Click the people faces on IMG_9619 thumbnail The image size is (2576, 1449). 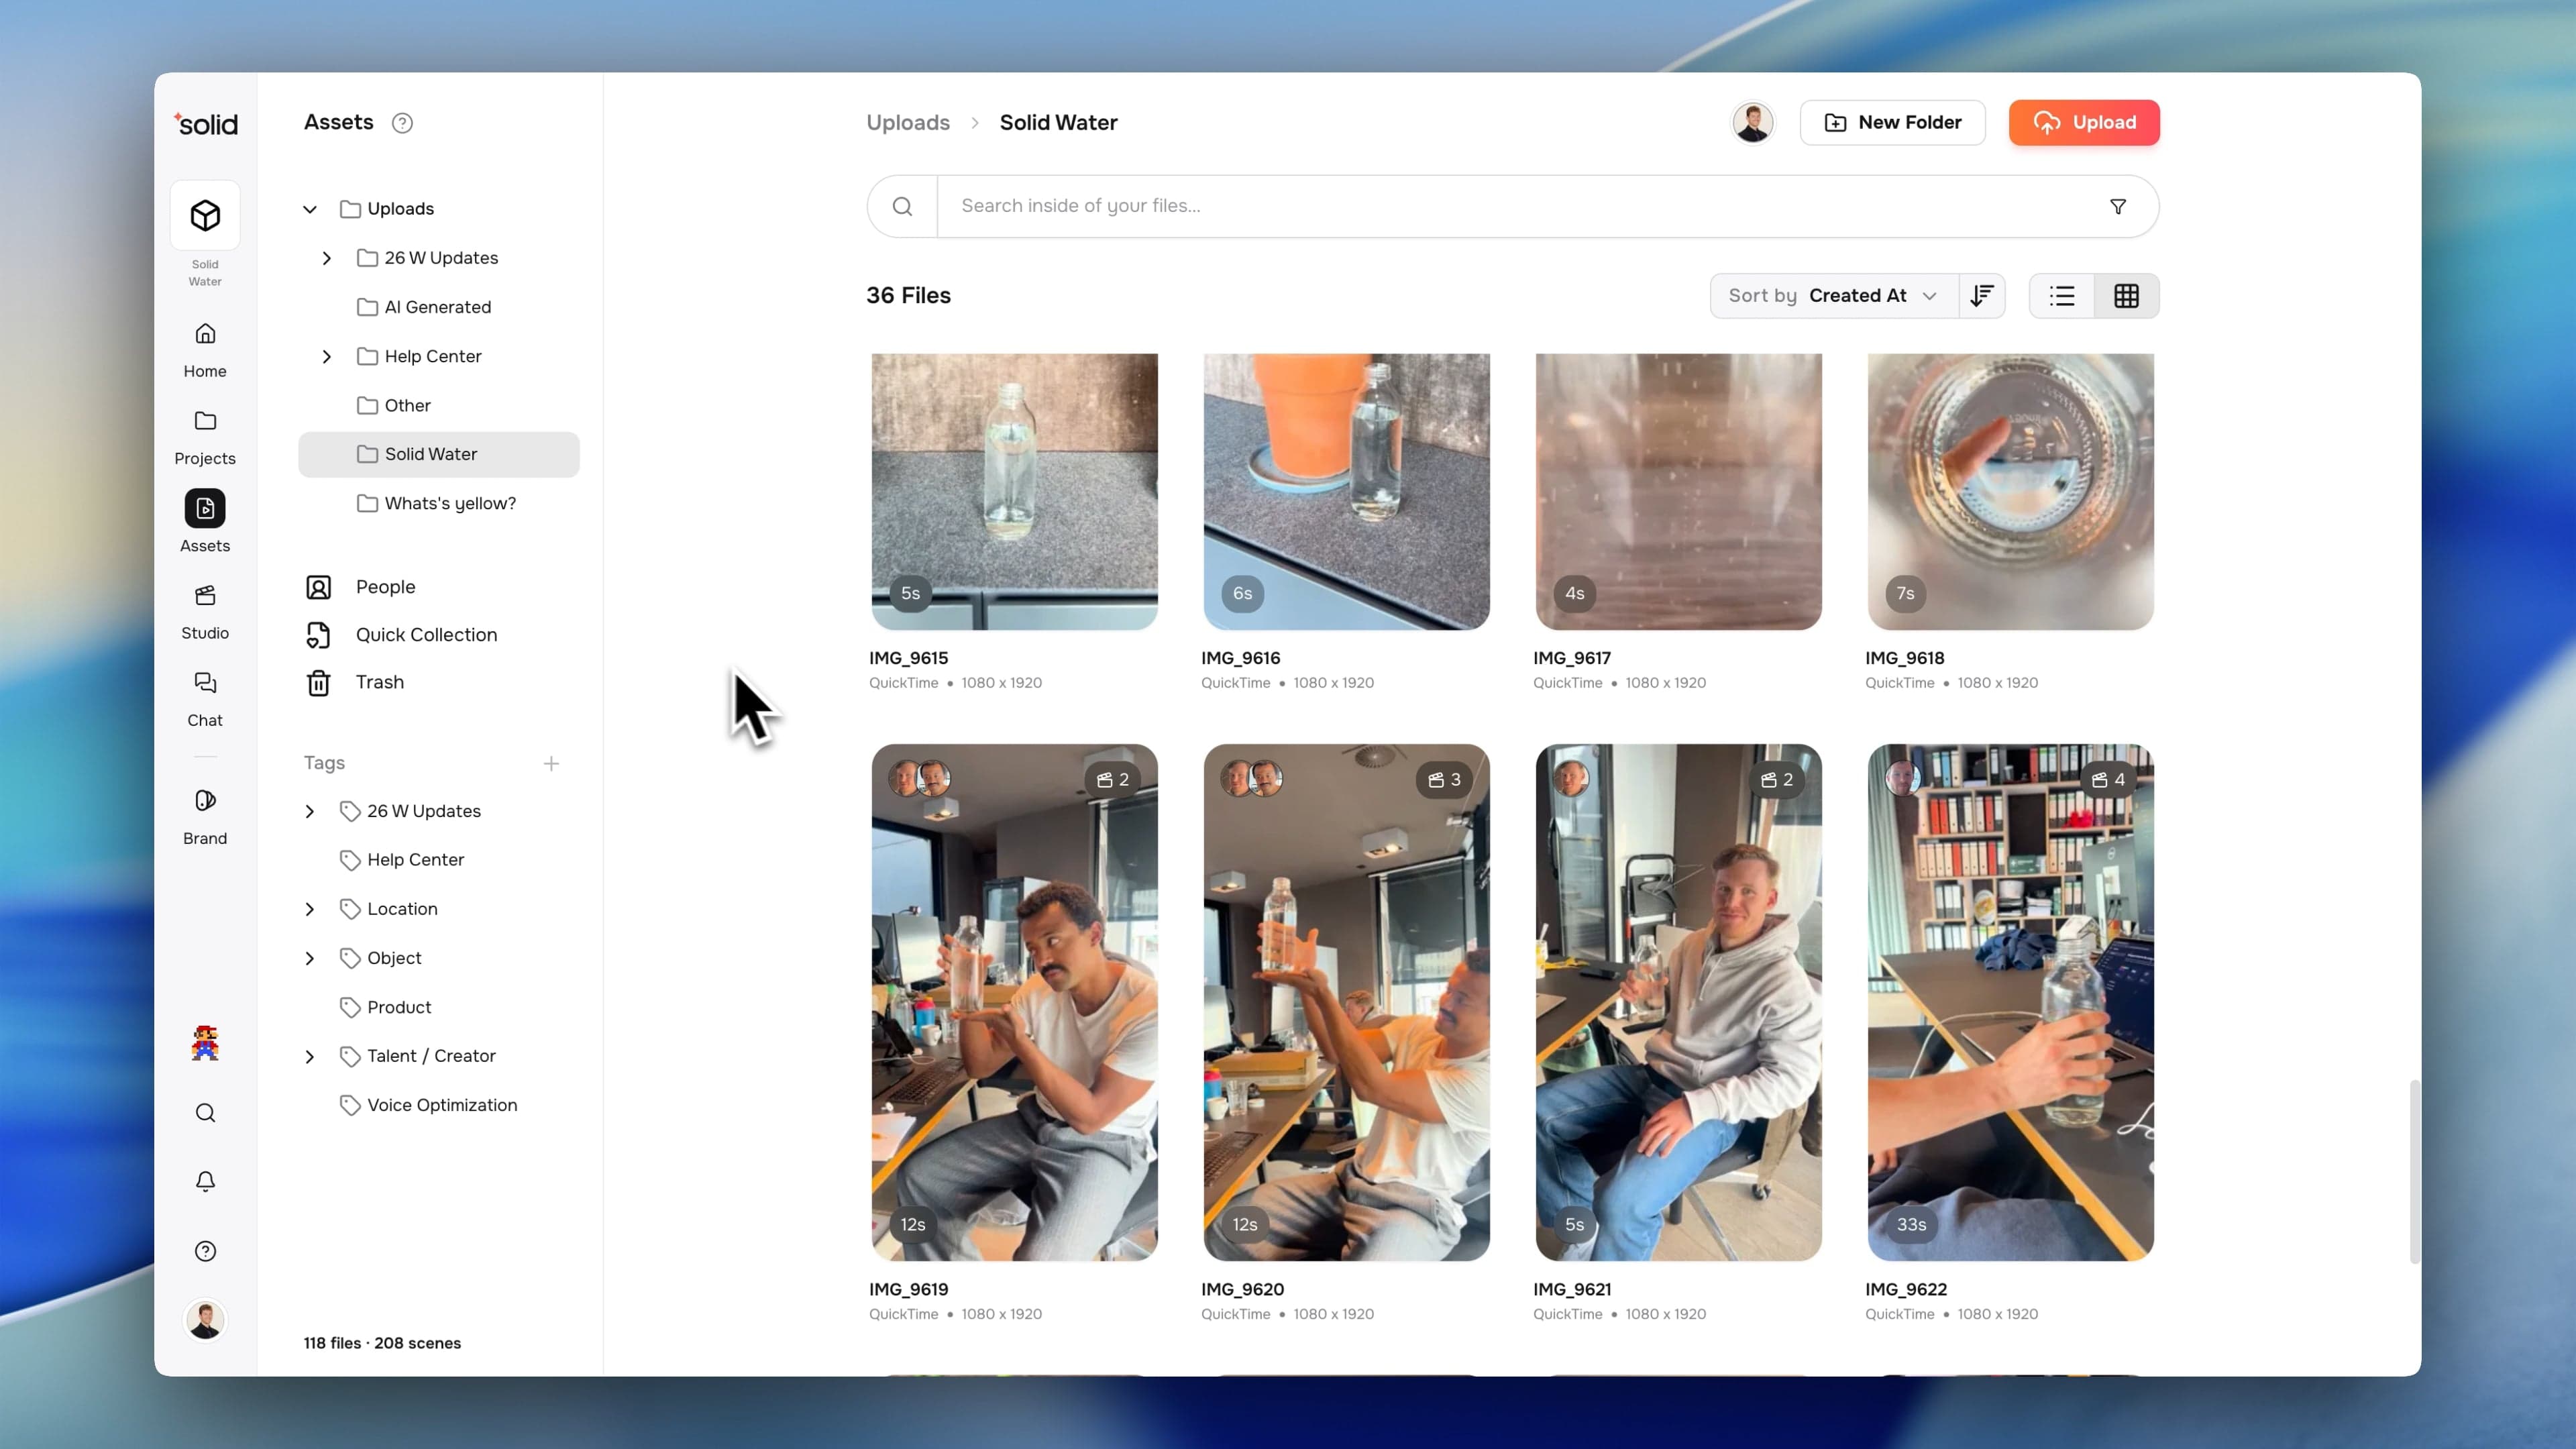[920, 778]
